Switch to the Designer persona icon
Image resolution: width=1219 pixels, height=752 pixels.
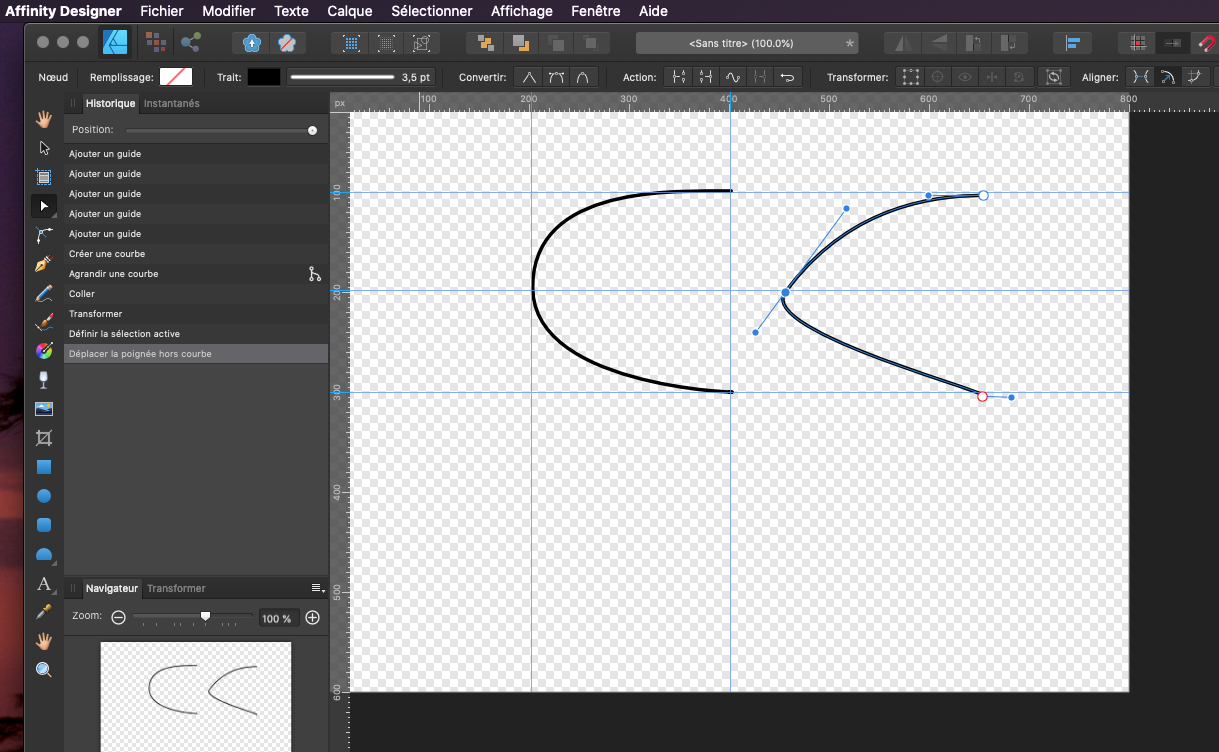click(x=115, y=43)
